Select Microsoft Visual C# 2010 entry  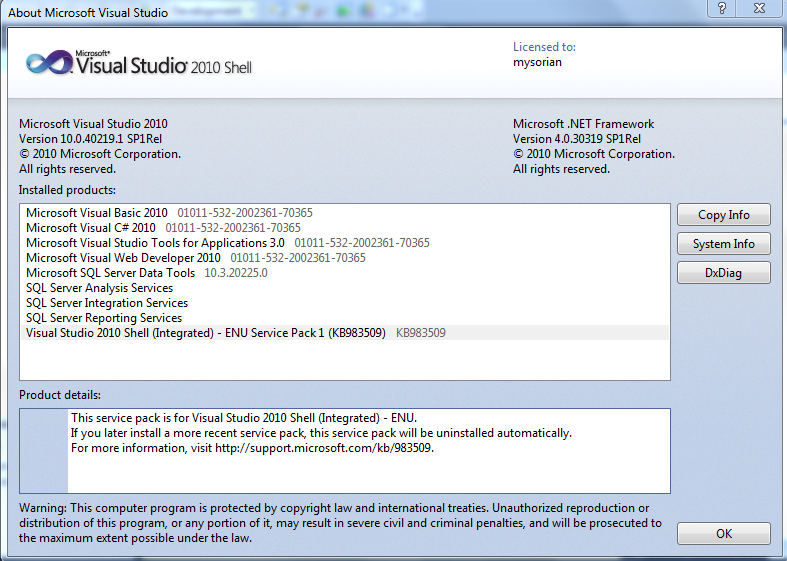345,228
